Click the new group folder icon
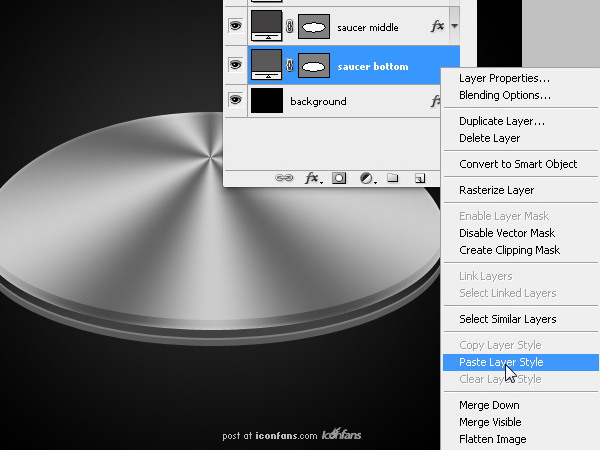Screen dimensions: 600x450 (393, 178)
